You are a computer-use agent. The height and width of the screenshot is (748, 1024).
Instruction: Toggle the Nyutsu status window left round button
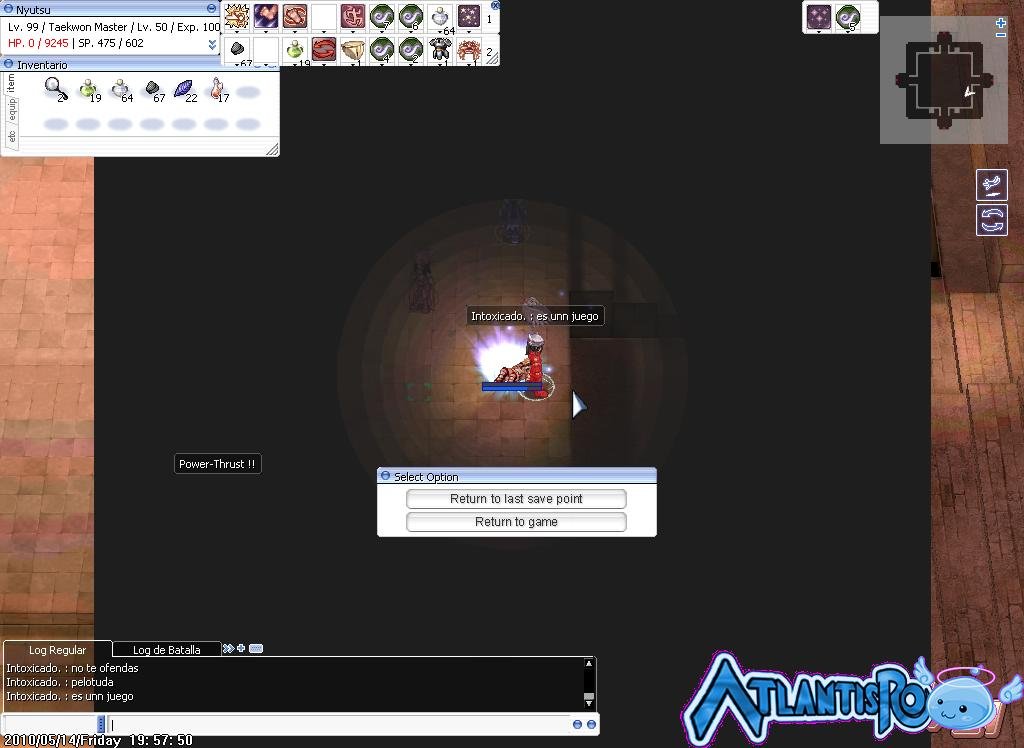8,8
